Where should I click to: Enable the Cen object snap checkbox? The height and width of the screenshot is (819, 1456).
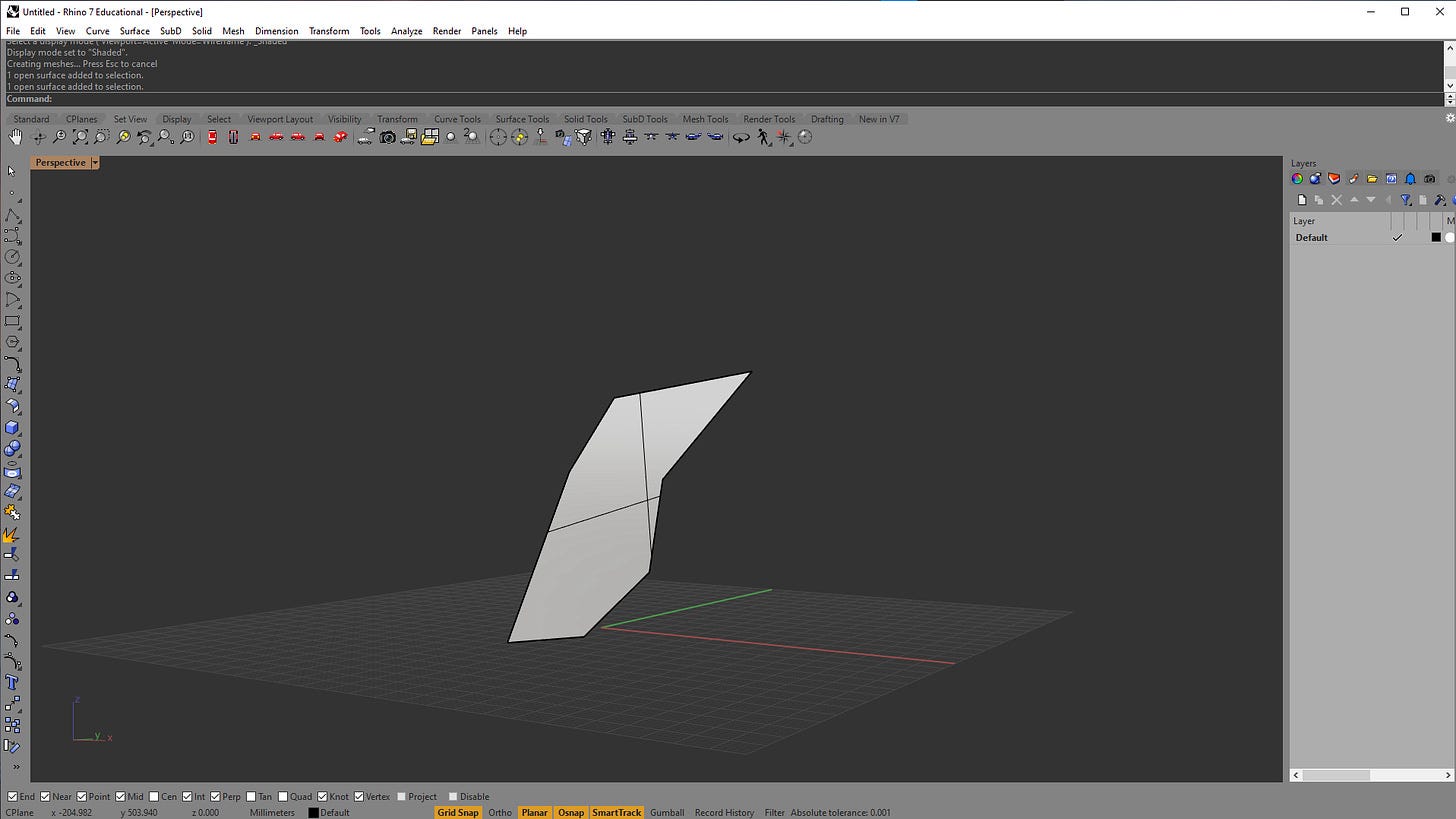(x=154, y=797)
